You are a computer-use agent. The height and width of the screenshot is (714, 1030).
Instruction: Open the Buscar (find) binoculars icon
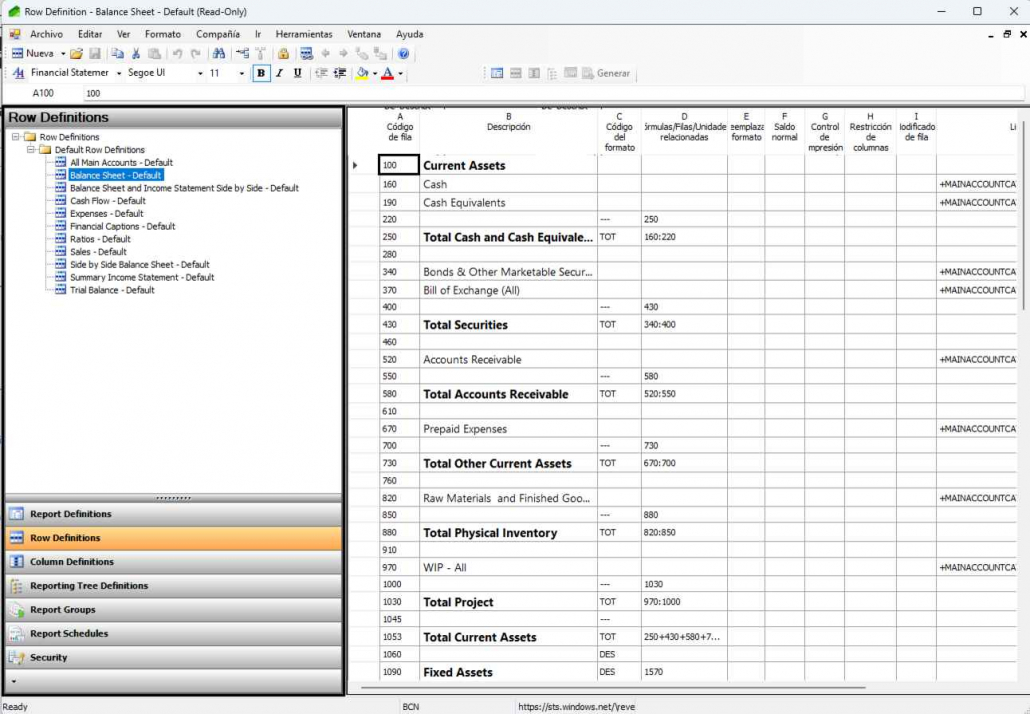219,53
